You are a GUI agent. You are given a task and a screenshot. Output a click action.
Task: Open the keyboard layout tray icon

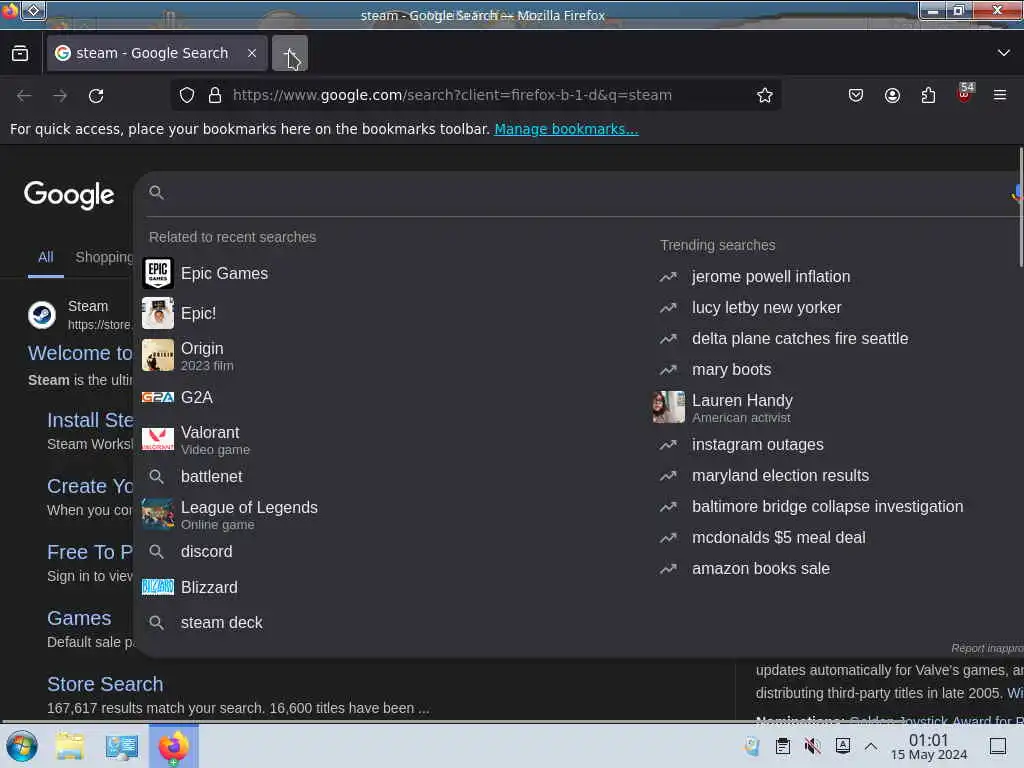pos(842,746)
